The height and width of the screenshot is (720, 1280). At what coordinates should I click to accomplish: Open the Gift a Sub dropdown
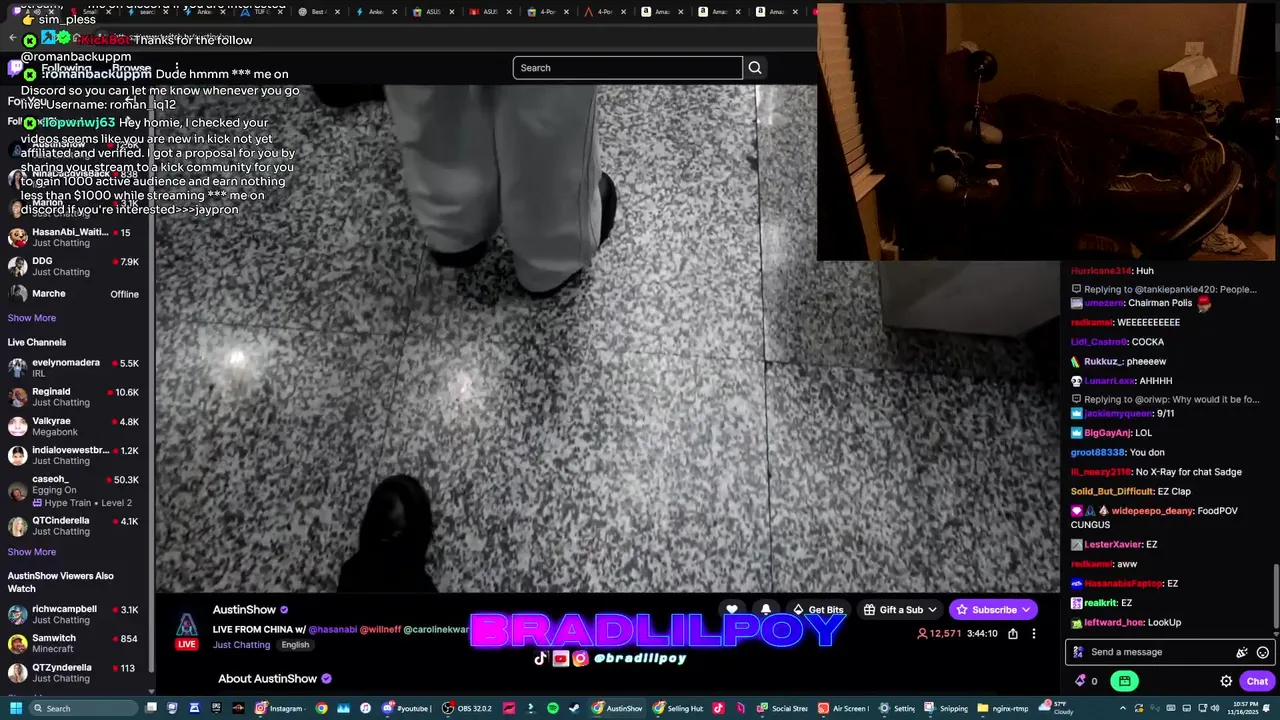900,610
